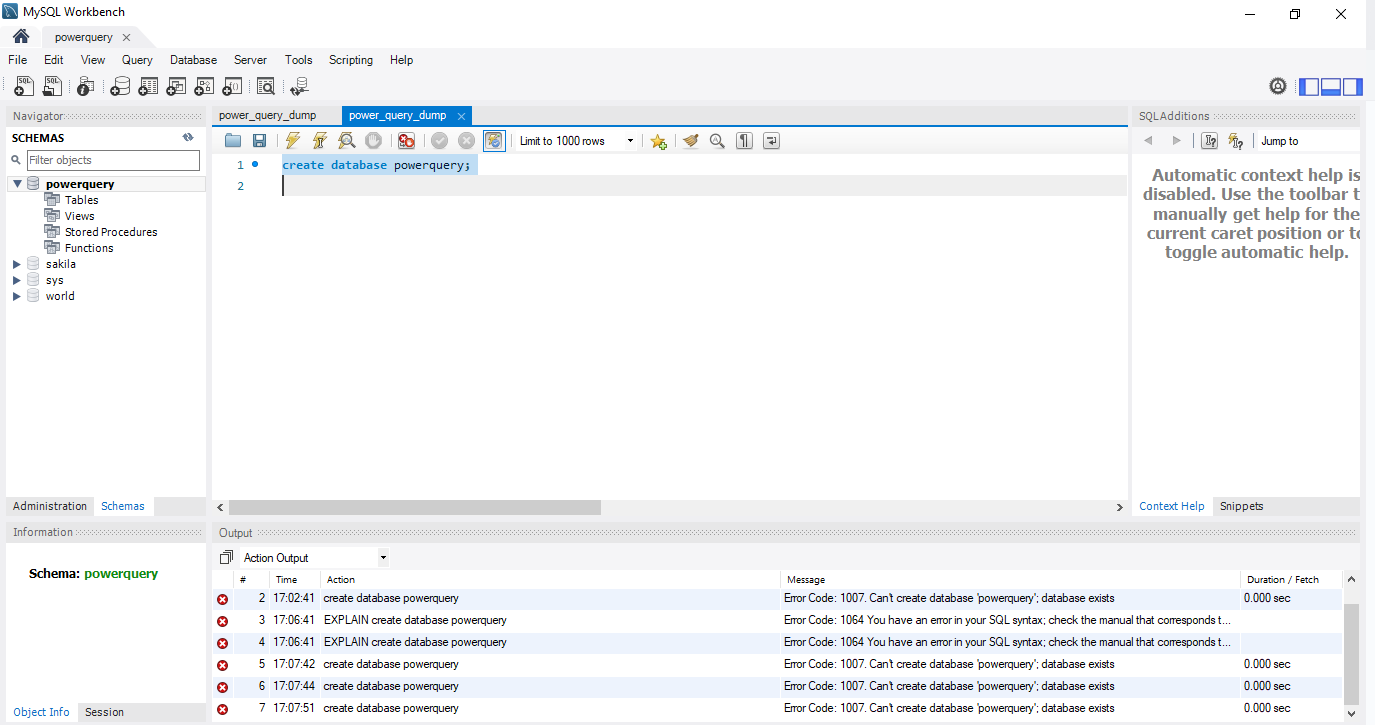This screenshot has width=1375, height=725.
Task: Select the Stored Procedures node
Action: pyautogui.click(x=111, y=232)
